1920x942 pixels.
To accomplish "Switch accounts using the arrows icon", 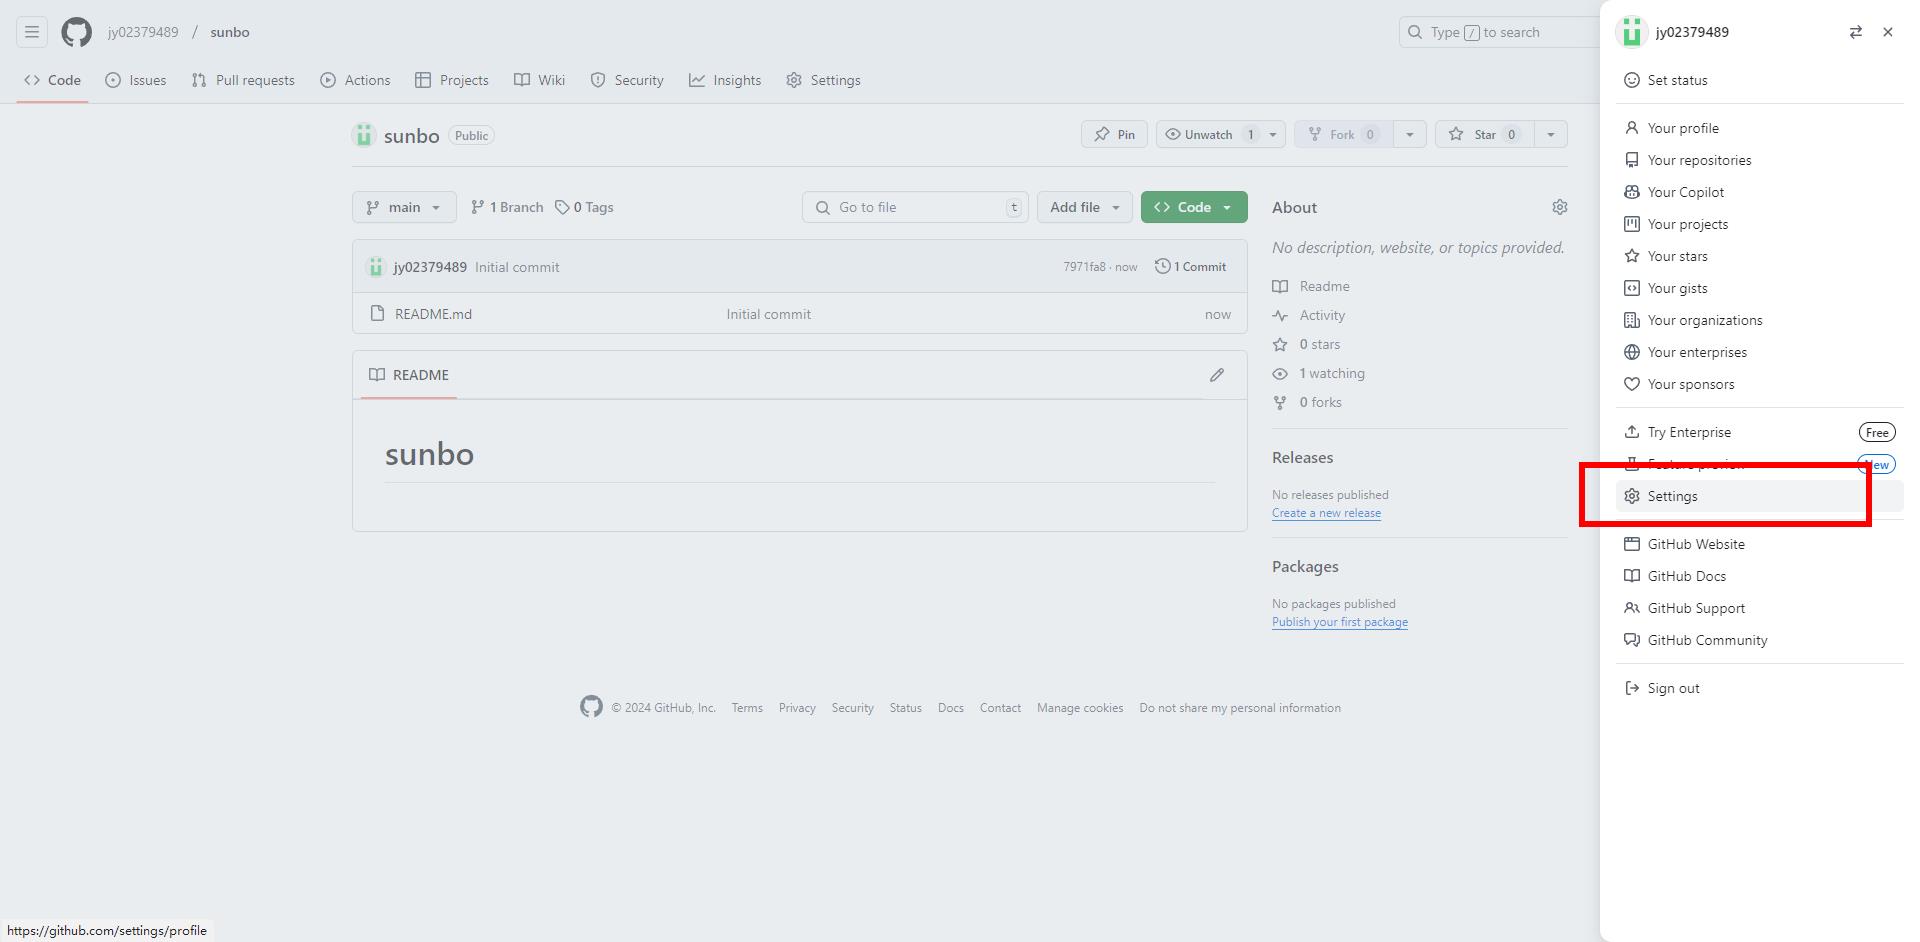I will (x=1855, y=32).
